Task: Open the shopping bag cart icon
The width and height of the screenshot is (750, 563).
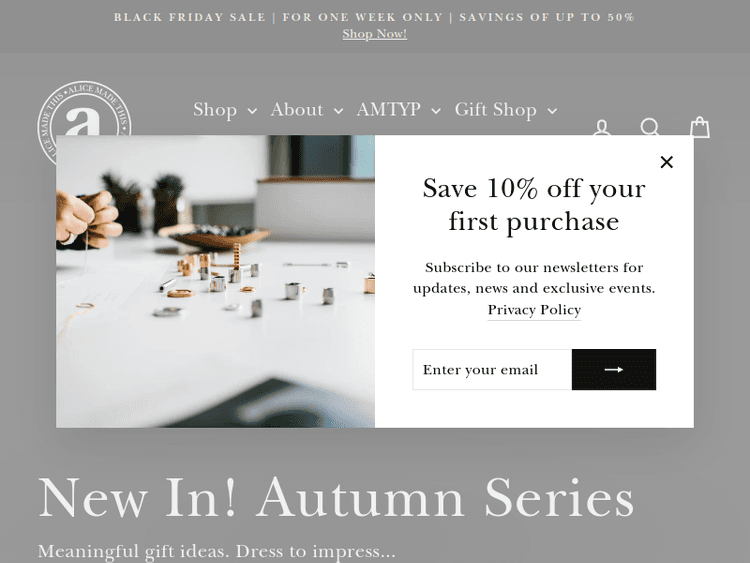Action: click(699, 127)
